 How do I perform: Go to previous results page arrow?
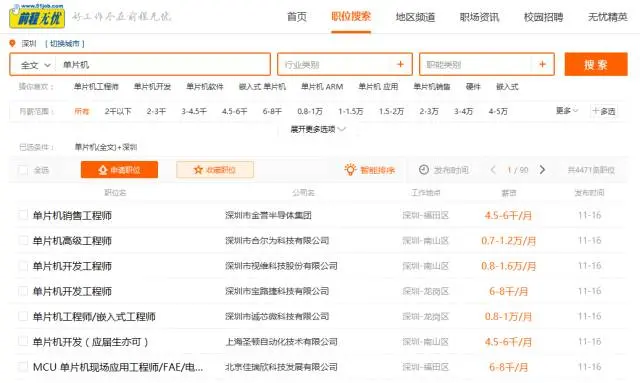tap(493, 170)
